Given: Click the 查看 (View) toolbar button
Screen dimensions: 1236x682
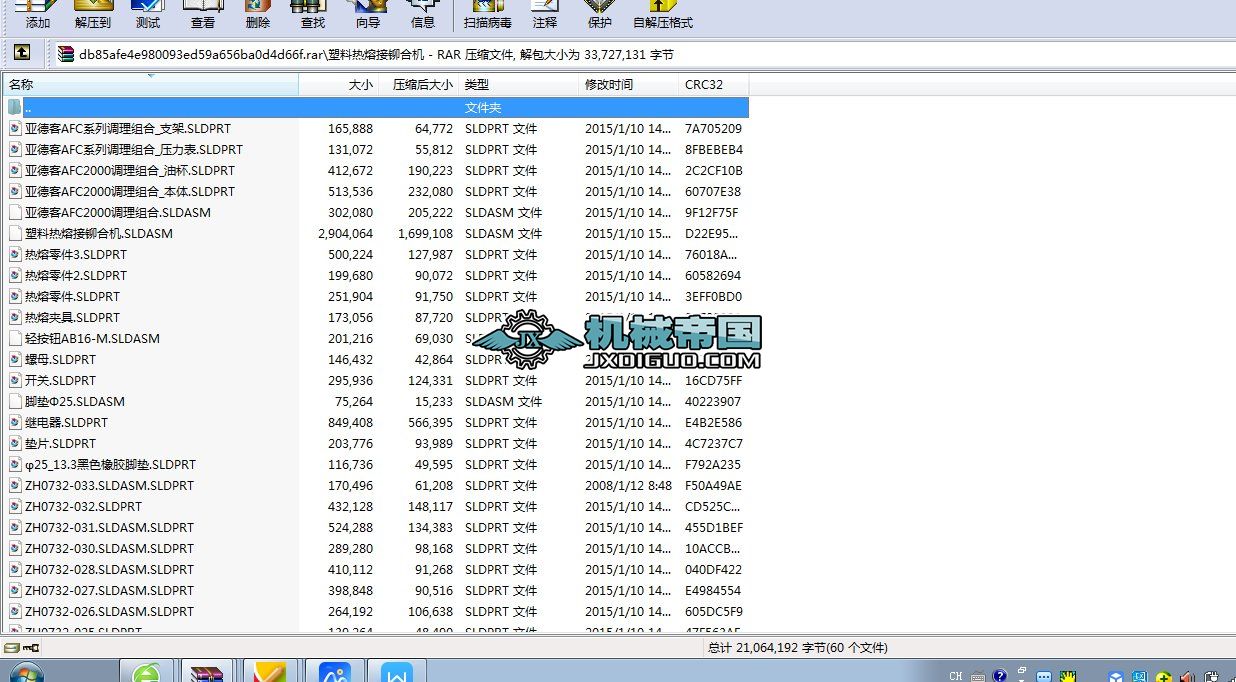Looking at the screenshot, I should tap(203, 15).
